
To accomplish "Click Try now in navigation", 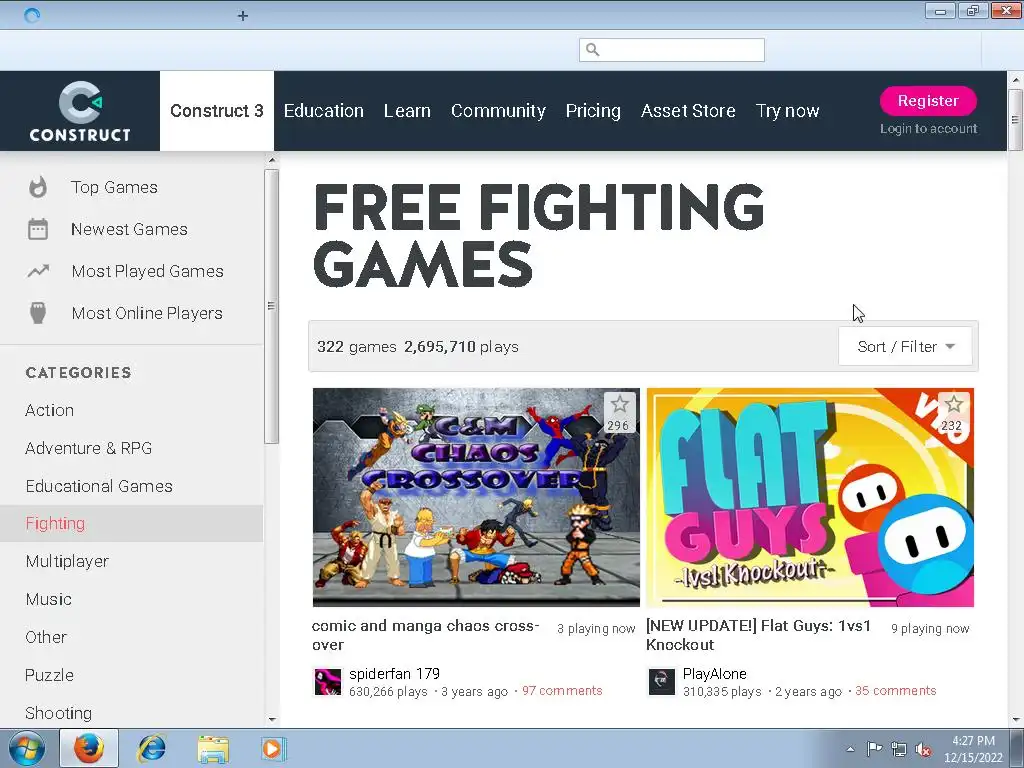I will coord(788,111).
